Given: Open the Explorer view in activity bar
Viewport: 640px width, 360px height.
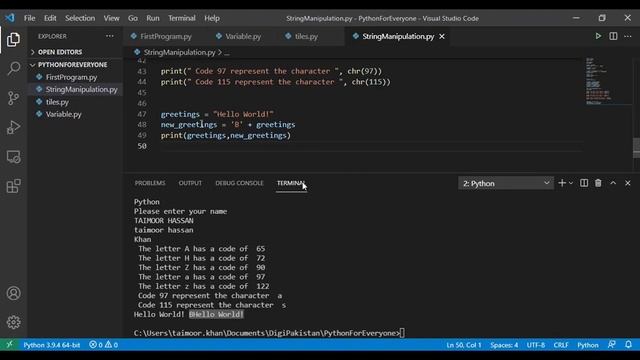Looking at the screenshot, I should point(13,40).
